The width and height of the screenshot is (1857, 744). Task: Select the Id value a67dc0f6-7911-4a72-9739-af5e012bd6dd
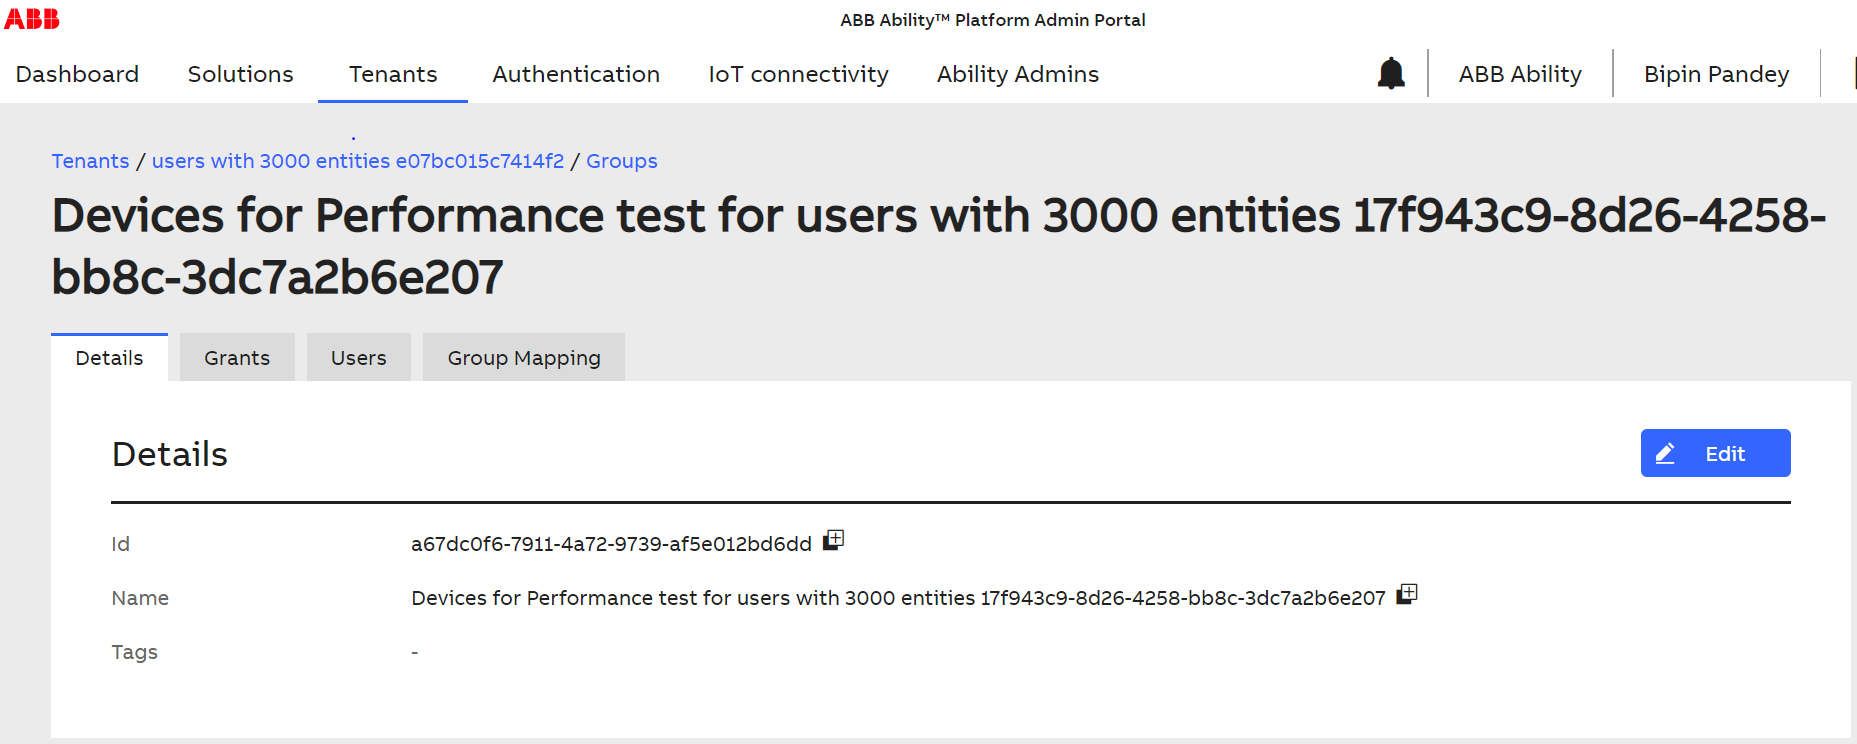tap(611, 544)
